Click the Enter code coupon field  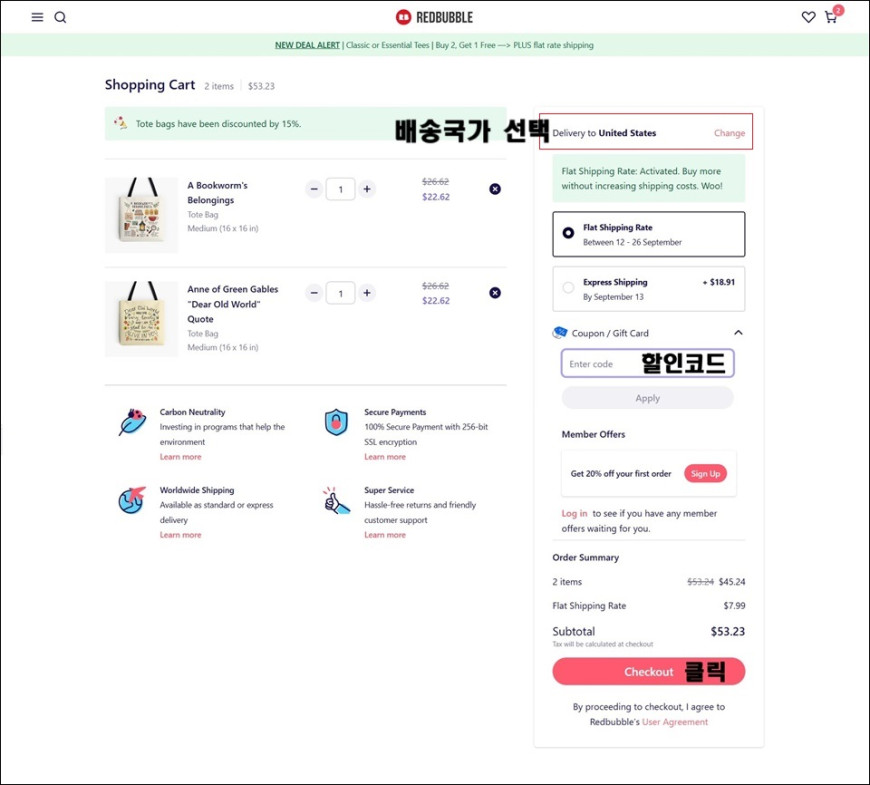coord(648,363)
